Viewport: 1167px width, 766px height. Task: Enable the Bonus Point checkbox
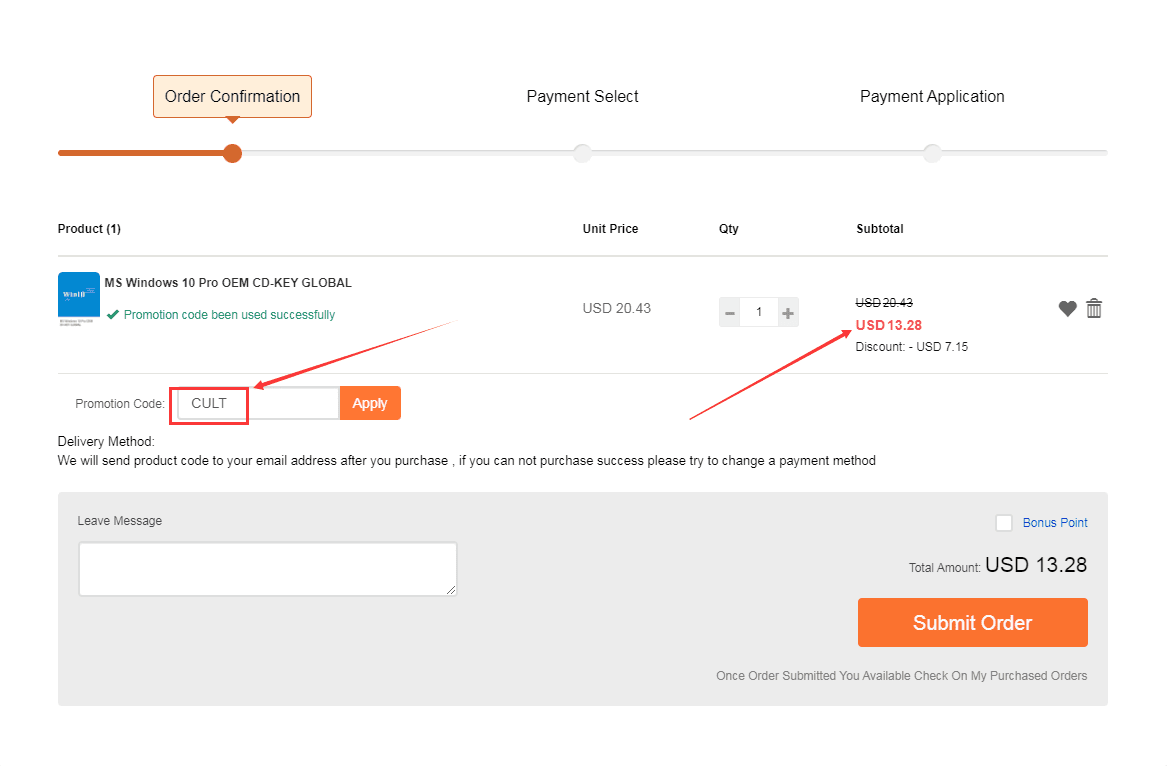click(1004, 523)
